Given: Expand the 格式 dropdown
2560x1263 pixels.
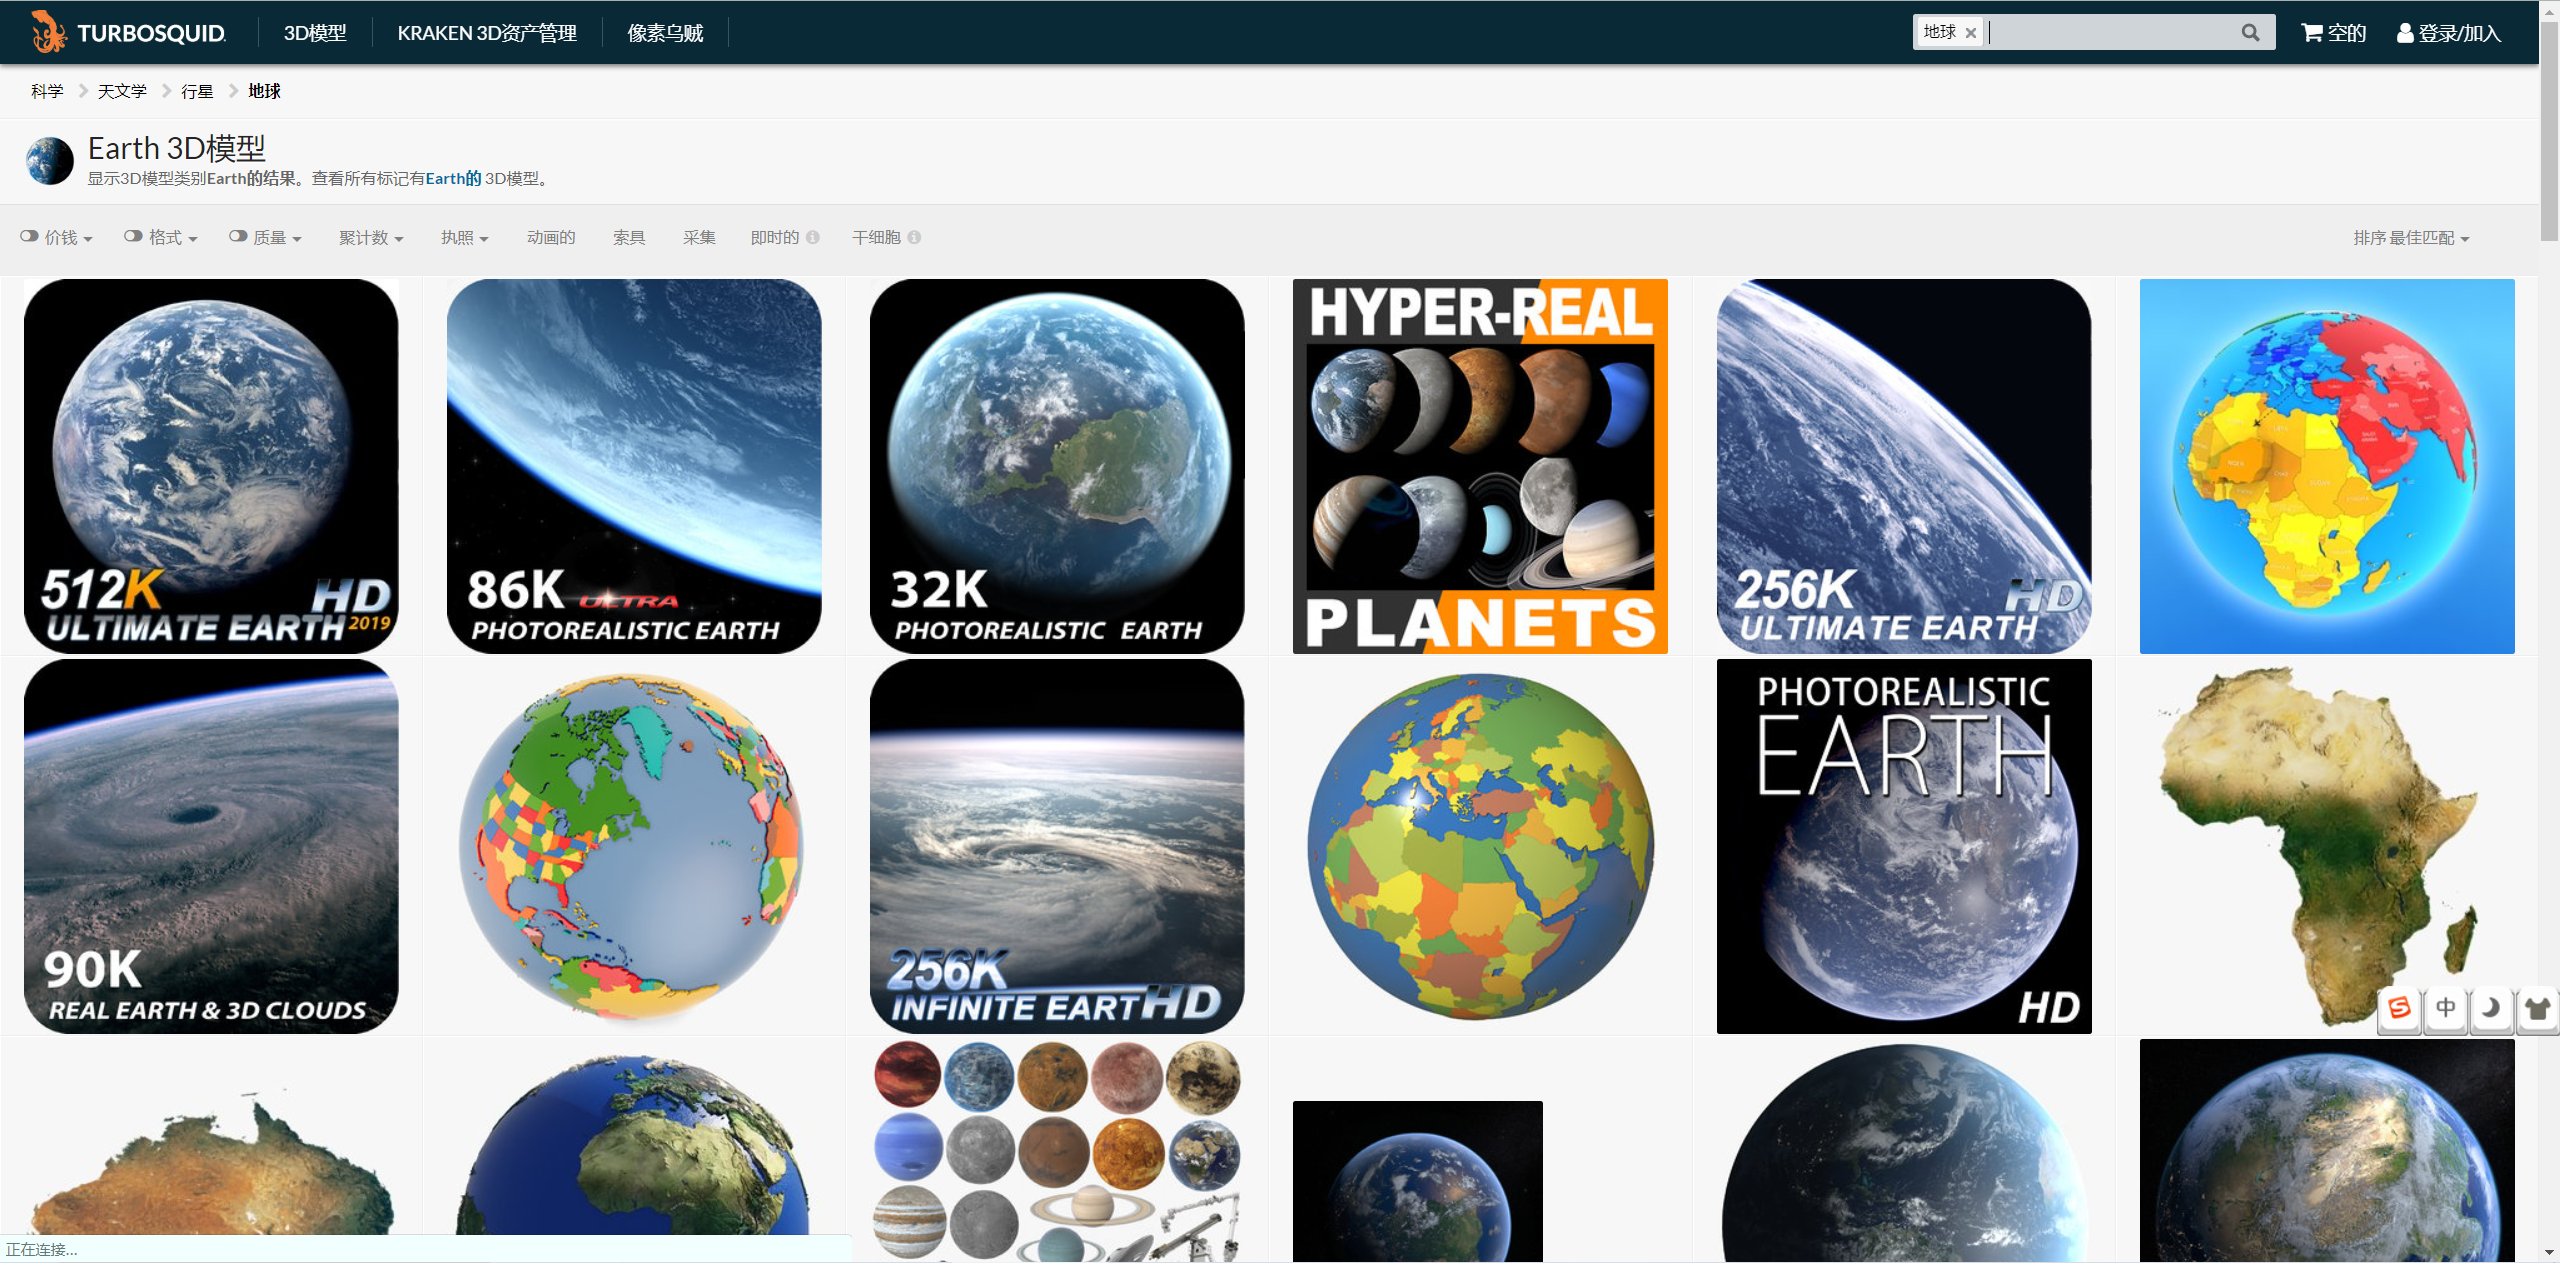Looking at the screenshot, I should tap(174, 237).
